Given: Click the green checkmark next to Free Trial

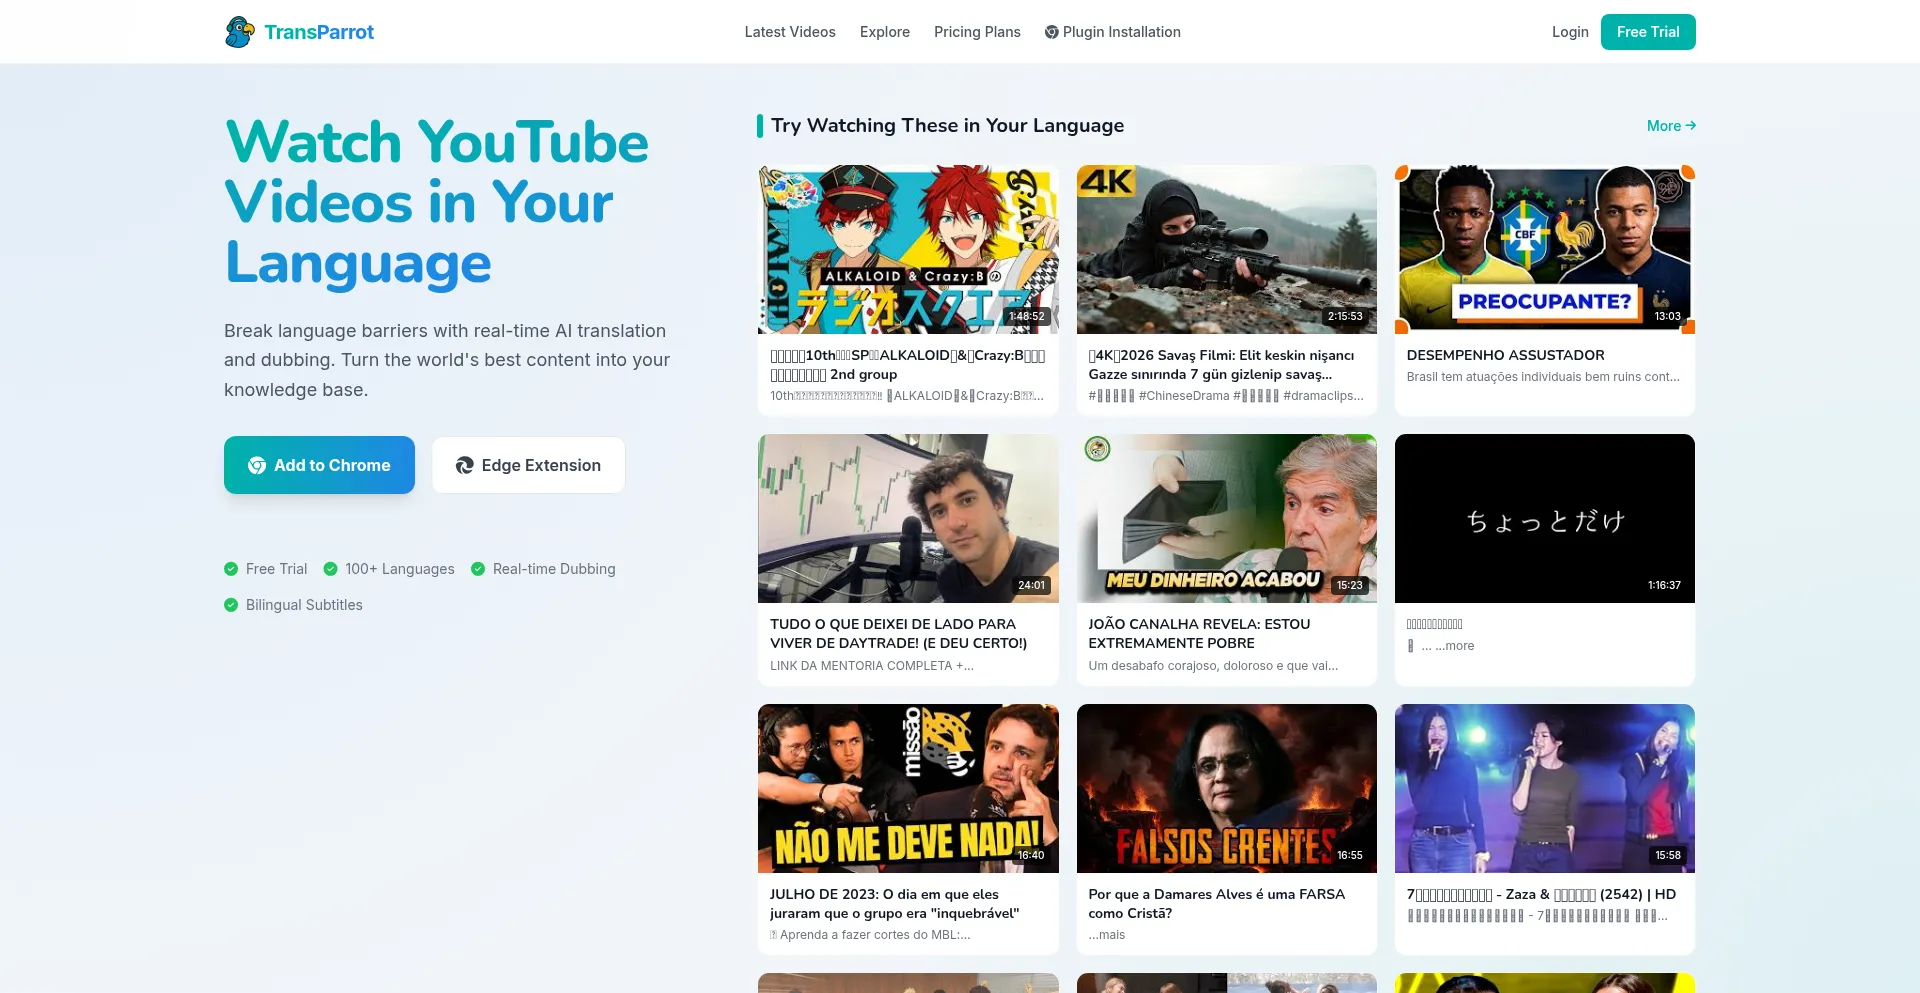Looking at the screenshot, I should (231, 569).
